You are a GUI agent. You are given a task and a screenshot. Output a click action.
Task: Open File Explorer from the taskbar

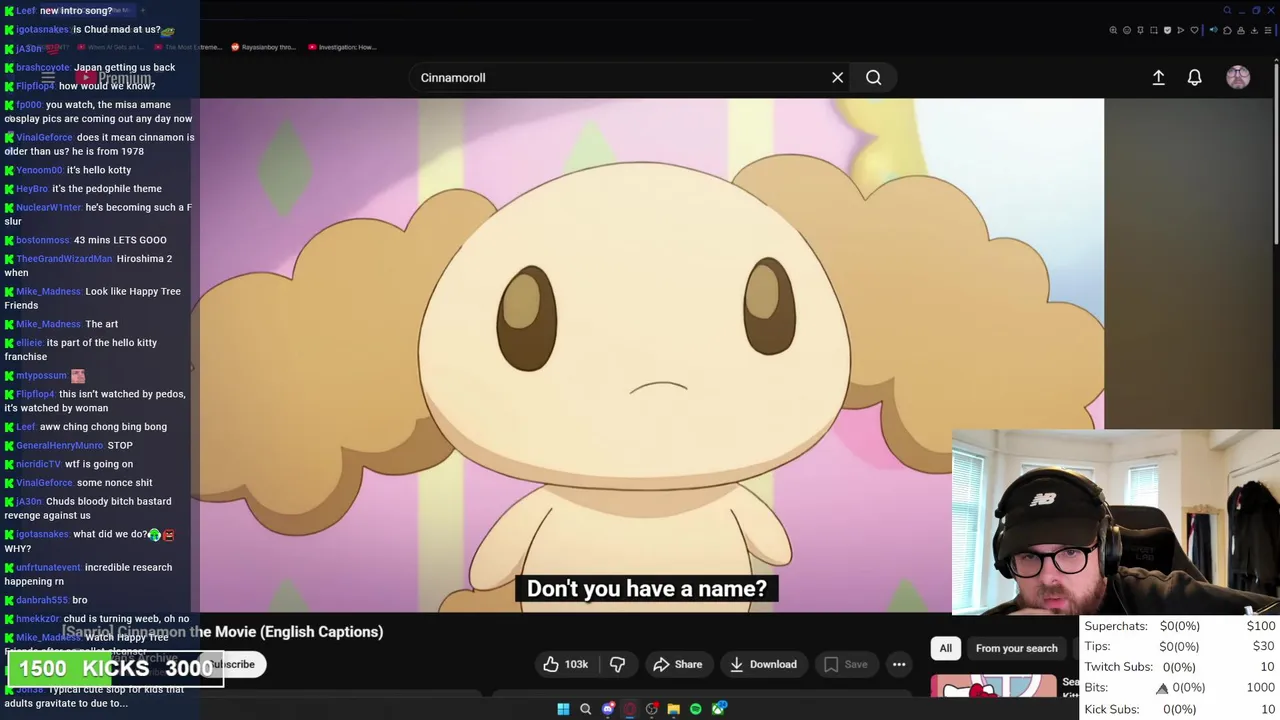(x=674, y=709)
